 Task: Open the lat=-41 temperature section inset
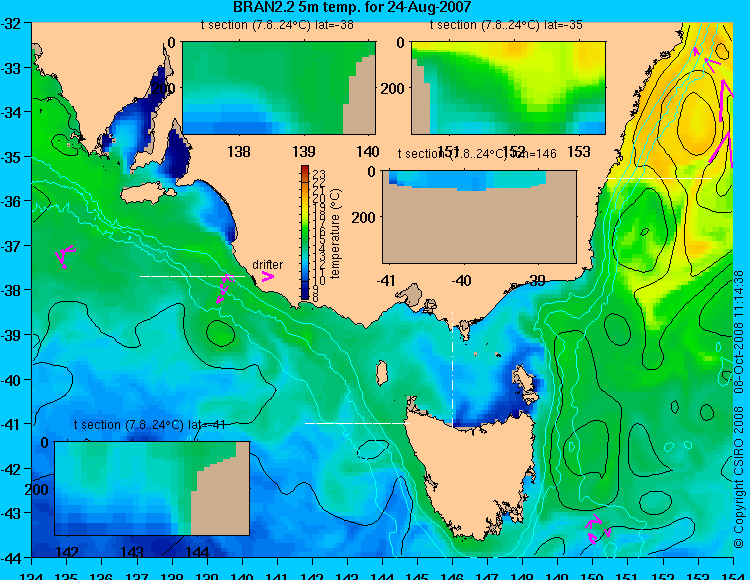tap(152, 488)
